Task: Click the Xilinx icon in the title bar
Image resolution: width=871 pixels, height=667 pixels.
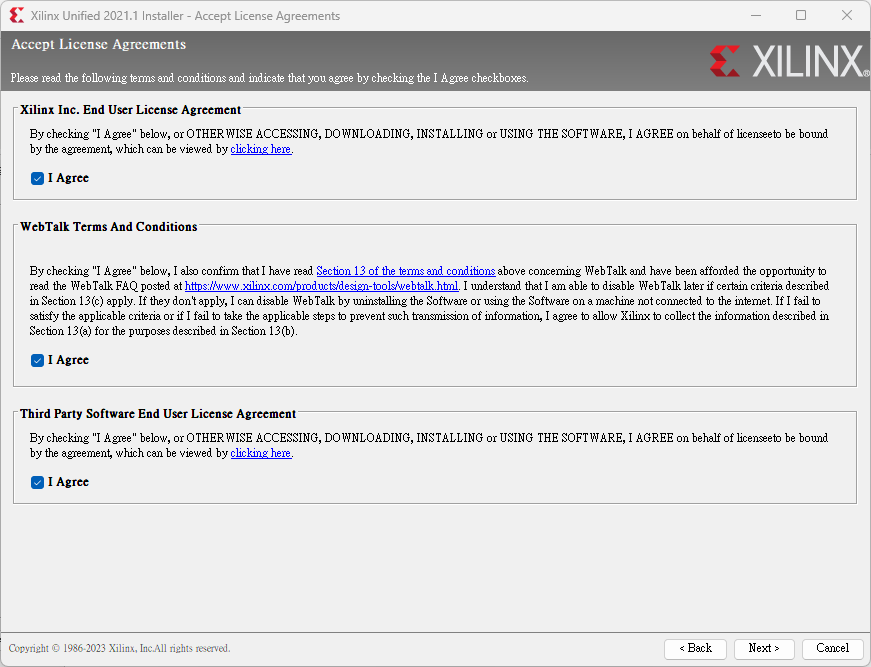Action: (17, 16)
